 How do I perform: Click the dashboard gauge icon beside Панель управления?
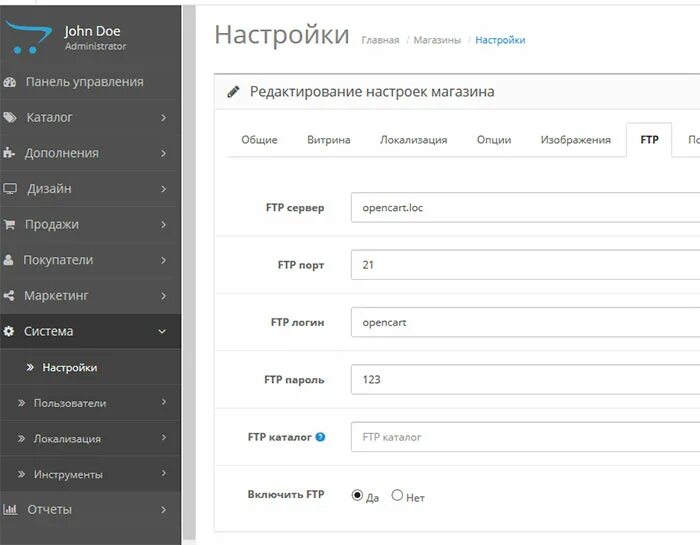(x=9, y=82)
